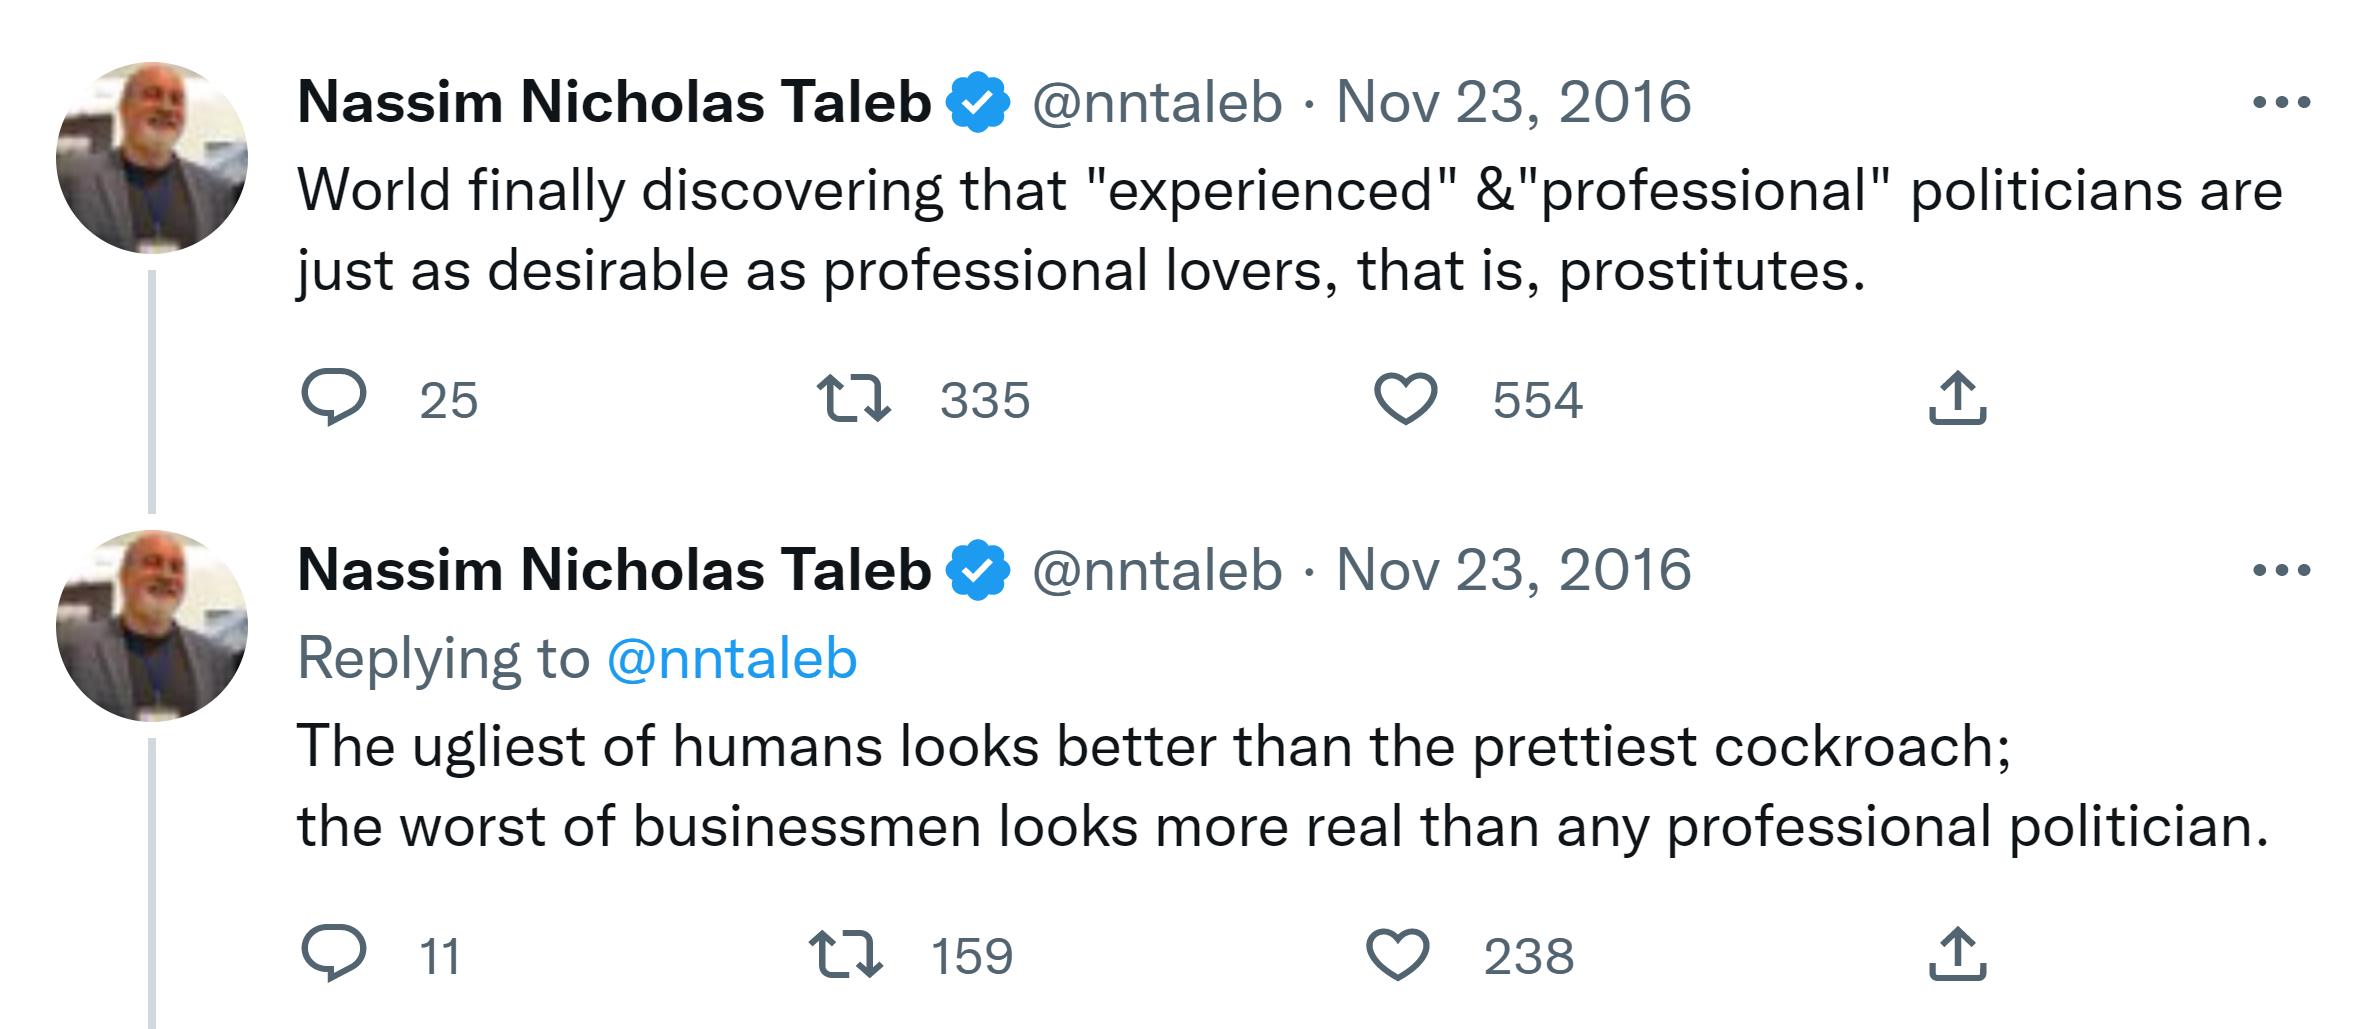Open Taleb's profile picture on first tweet
2369x1029 pixels.
152,158
